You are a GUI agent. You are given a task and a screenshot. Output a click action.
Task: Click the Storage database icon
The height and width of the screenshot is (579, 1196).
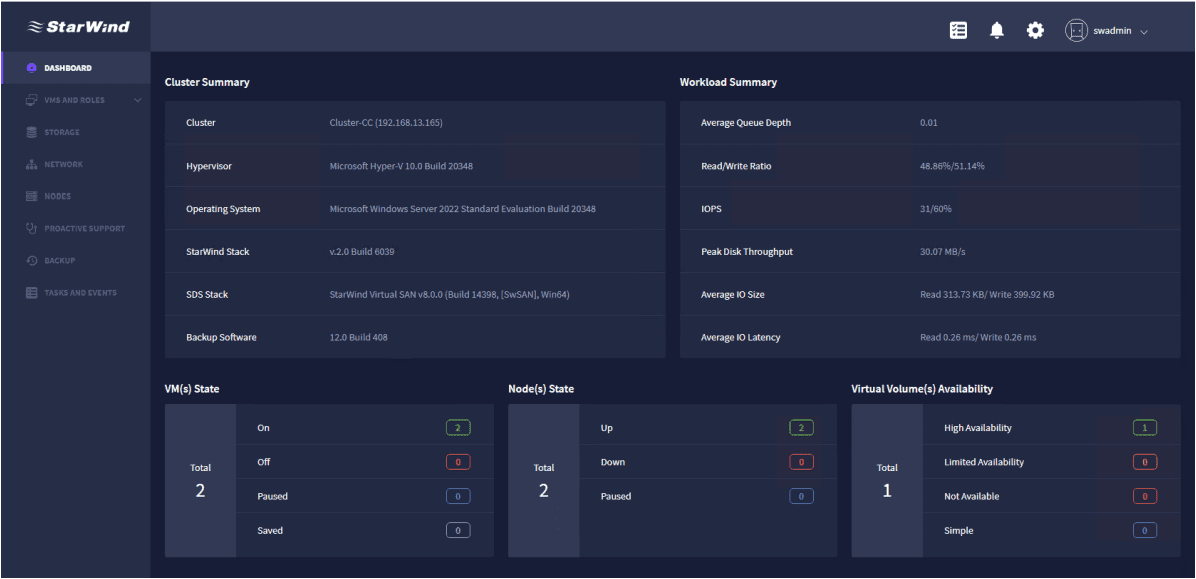(31, 132)
